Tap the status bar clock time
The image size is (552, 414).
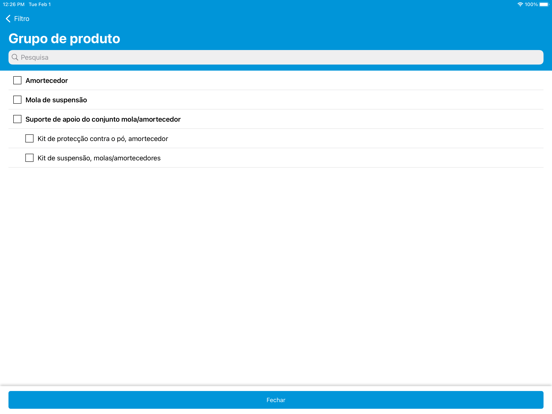(13, 4)
